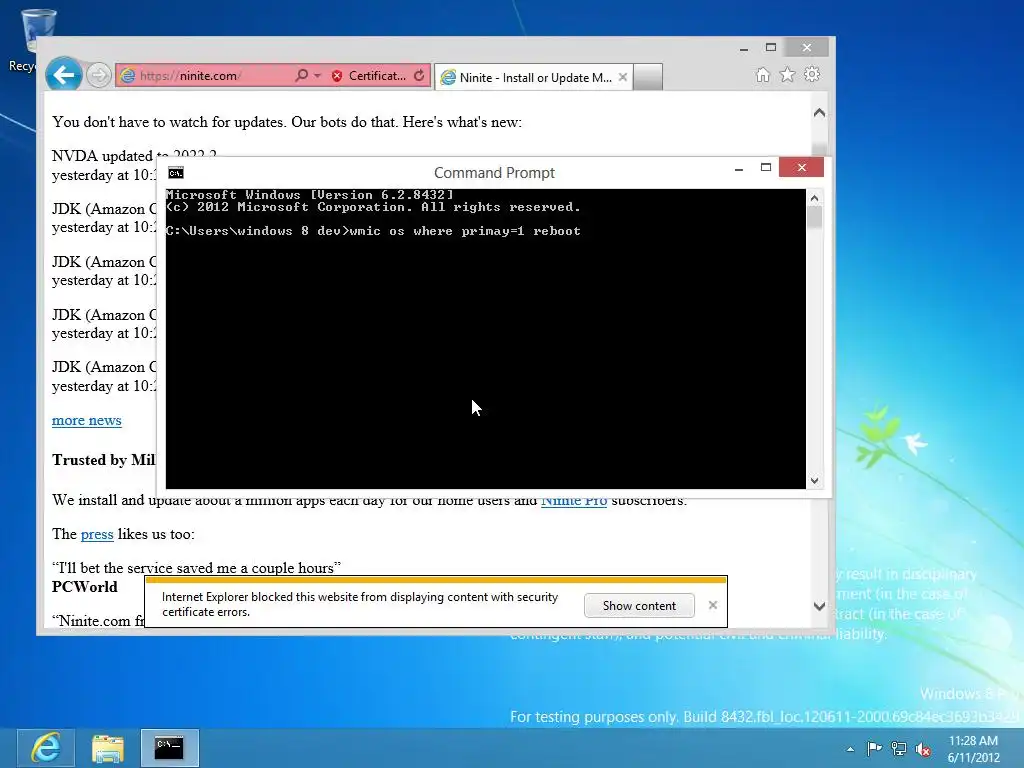Go to the IE home page icon

coord(763,74)
